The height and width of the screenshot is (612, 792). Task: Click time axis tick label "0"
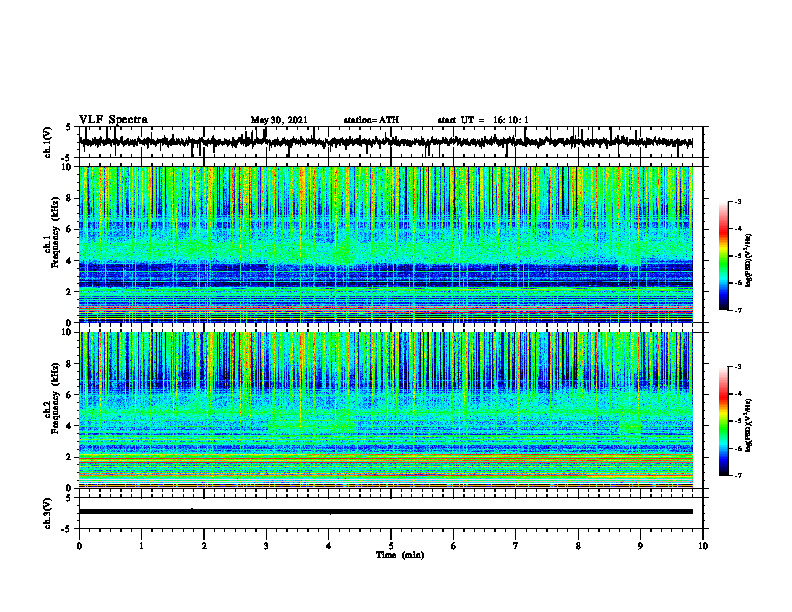click(x=79, y=545)
